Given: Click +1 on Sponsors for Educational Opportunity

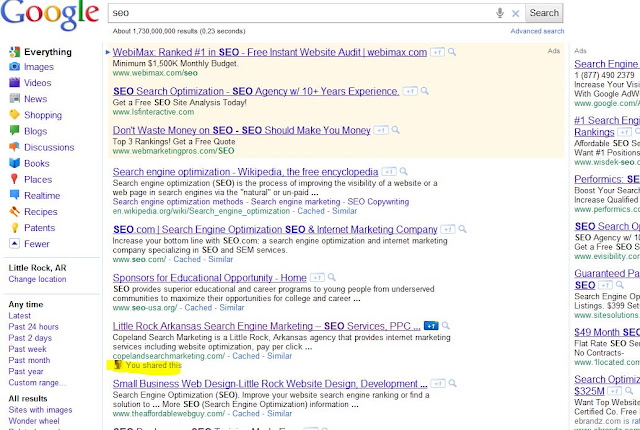Looking at the screenshot, I should click(317, 278).
